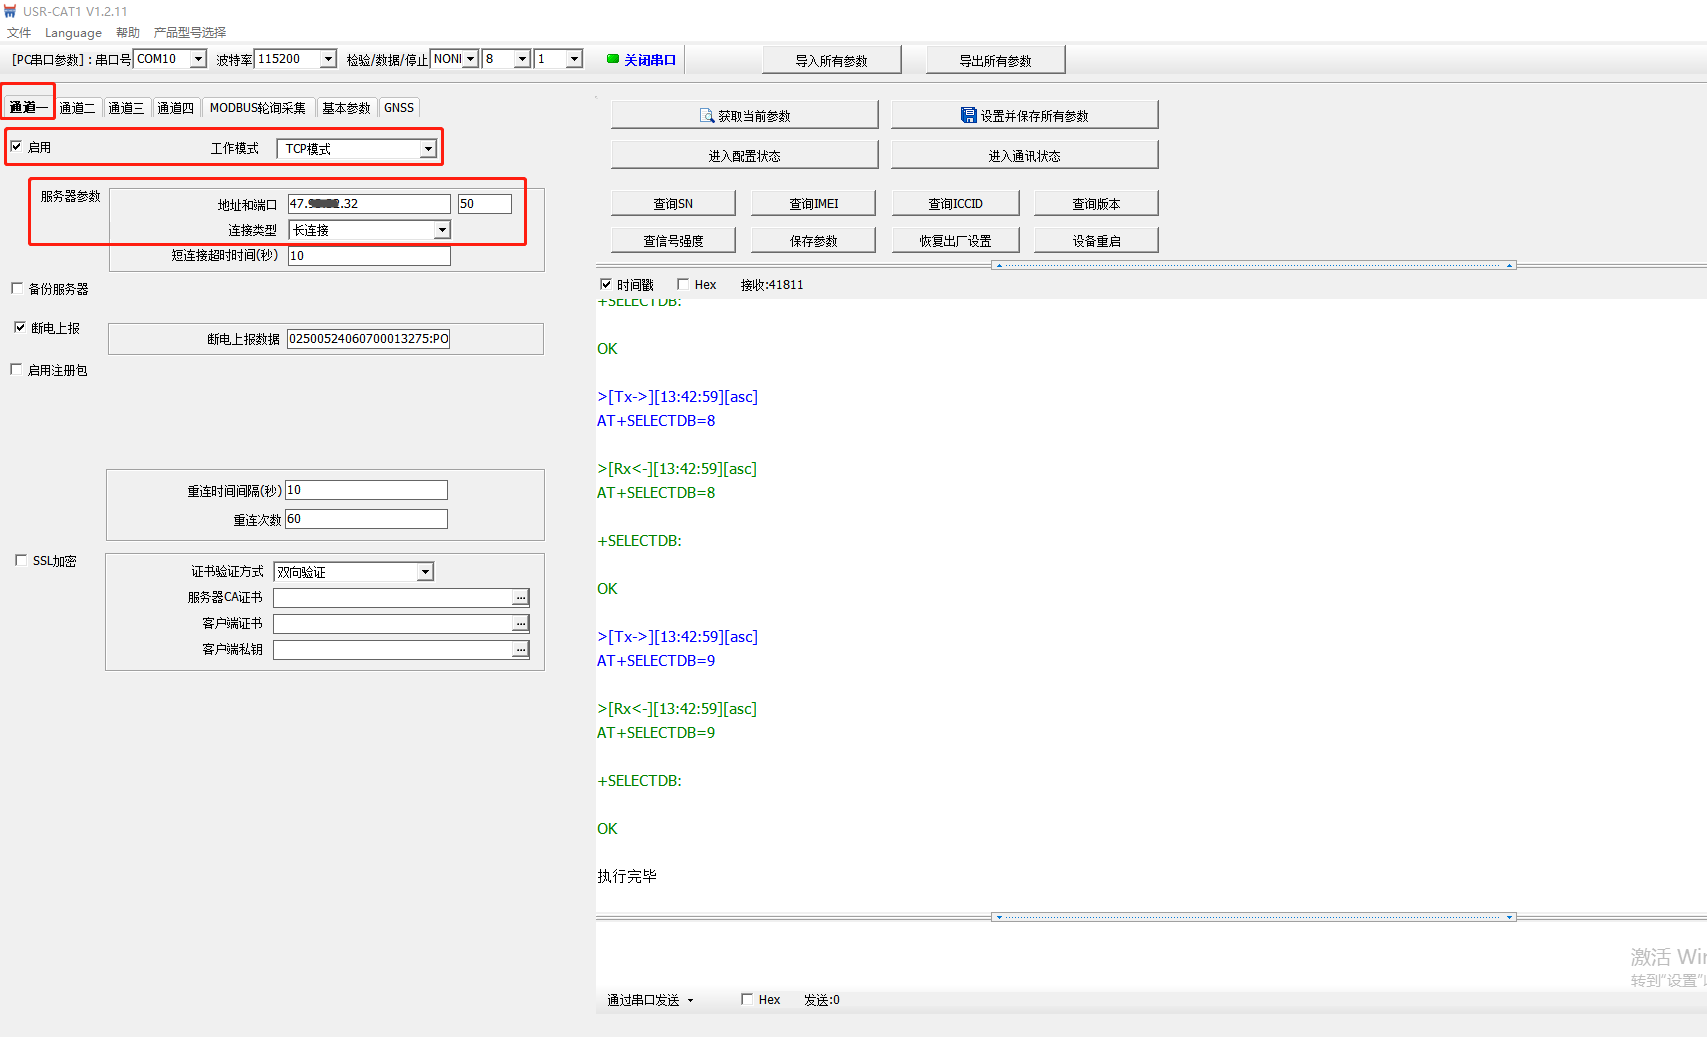Toggle the SSL加密 checkbox
The width and height of the screenshot is (1707, 1037).
(21, 560)
